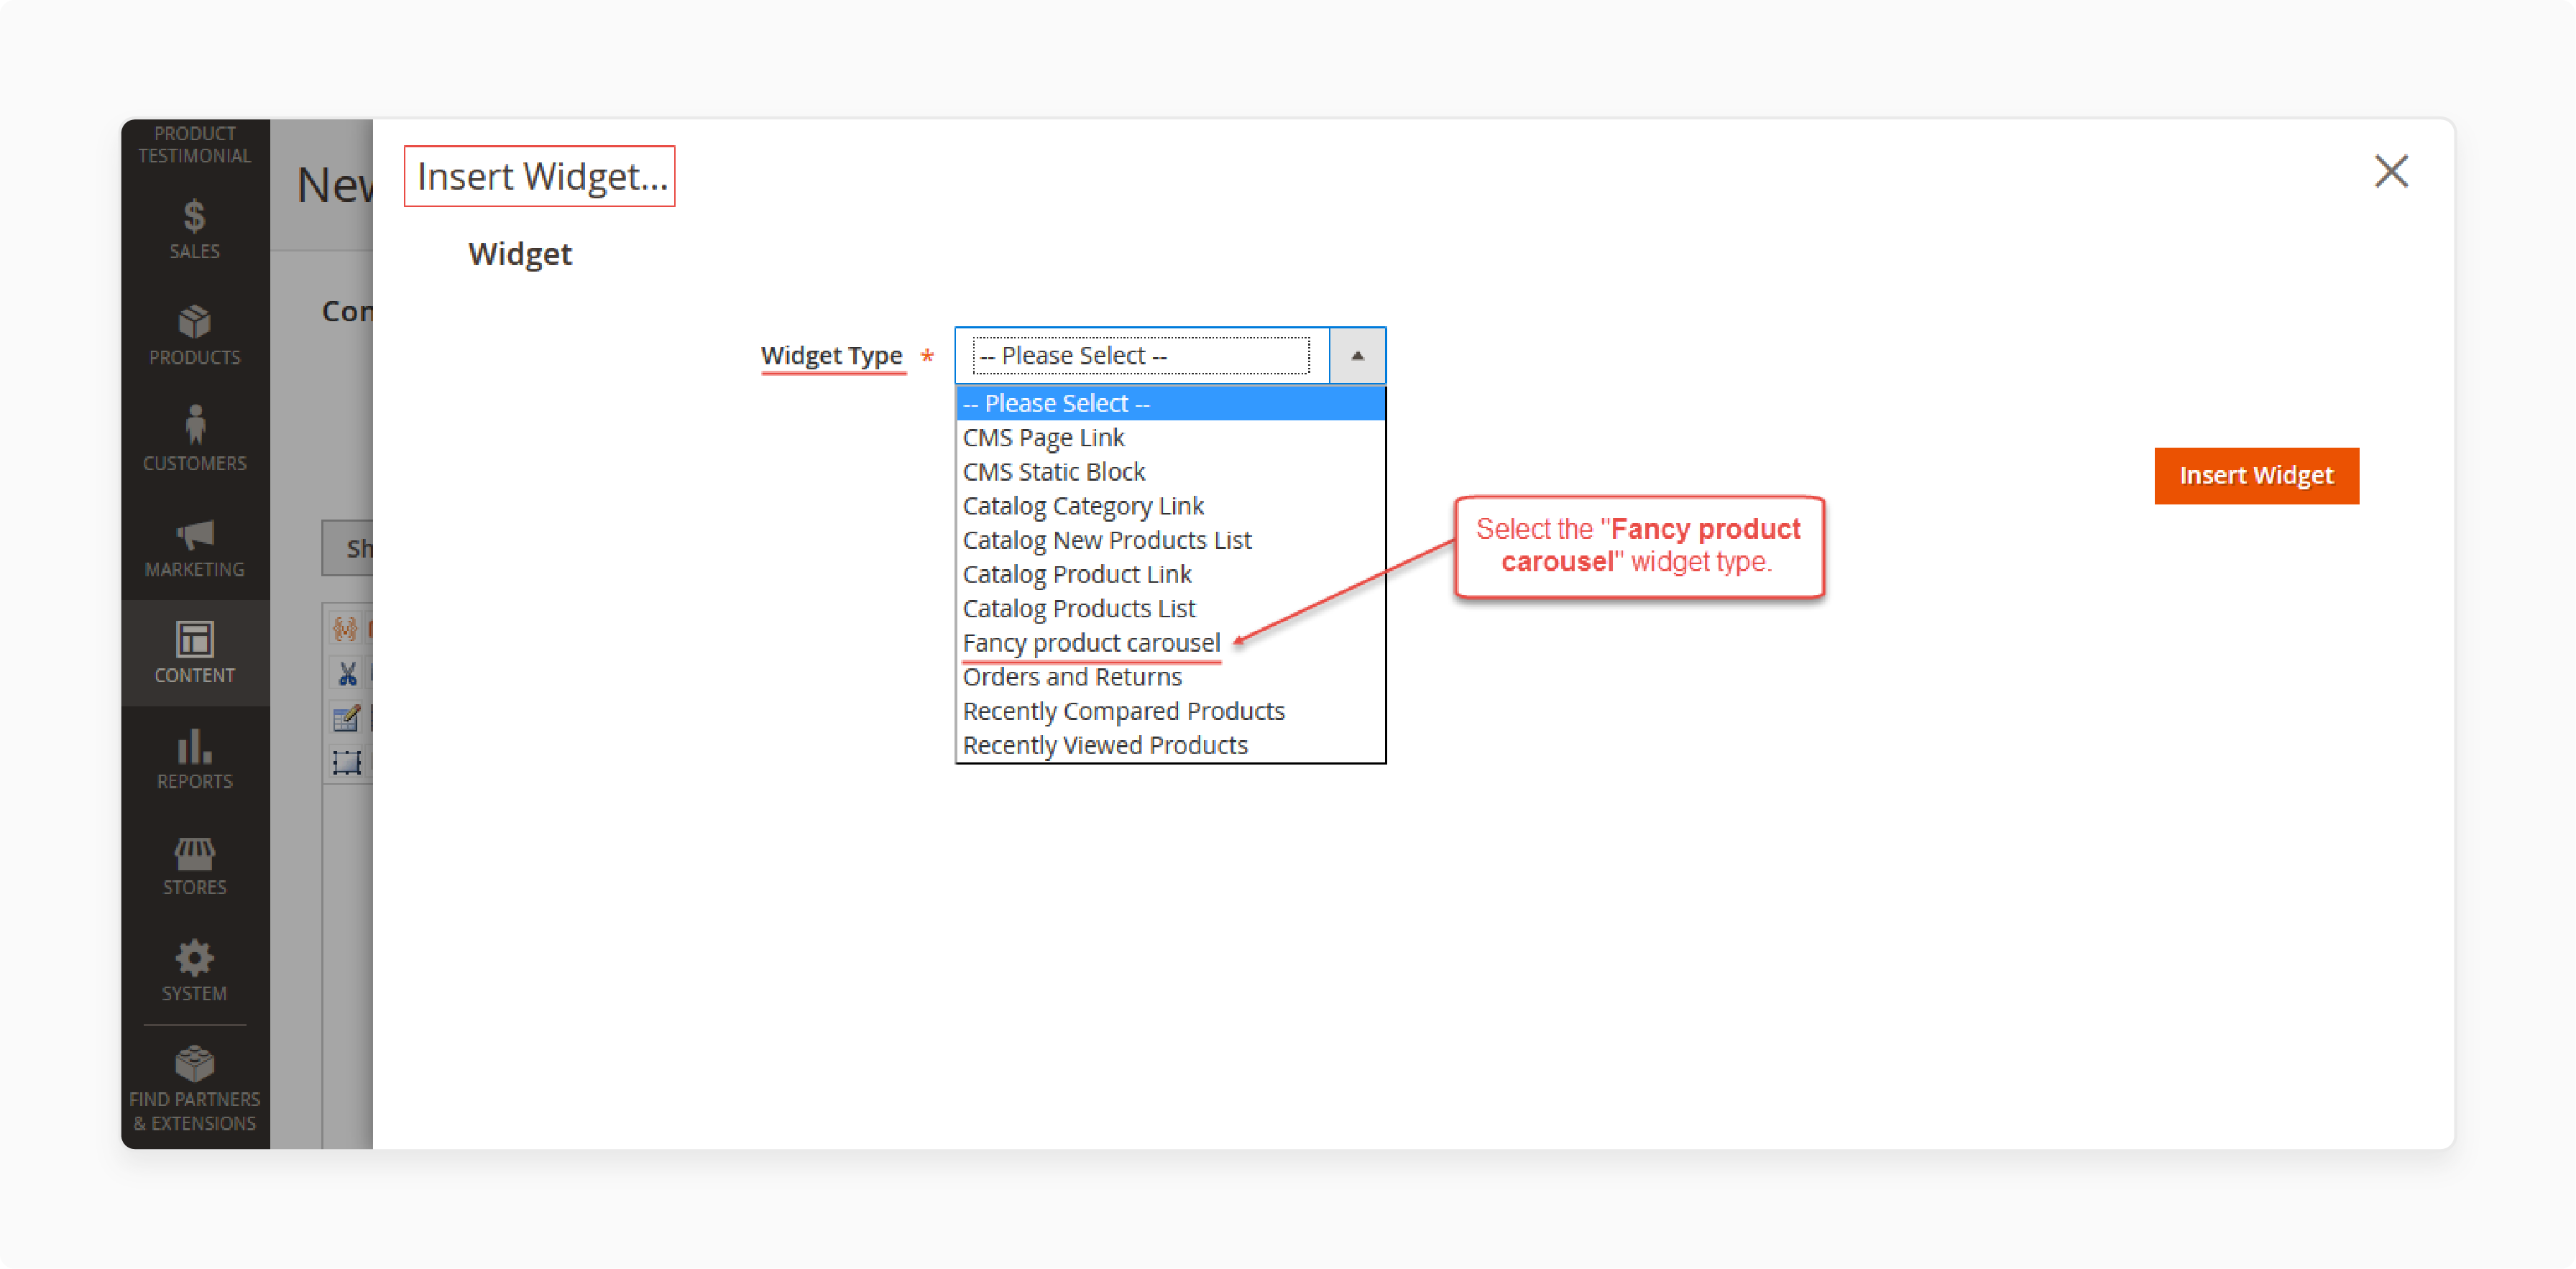The height and width of the screenshot is (1269, 2576).
Task: Select Orders and Returns option
Action: coord(1170,676)
